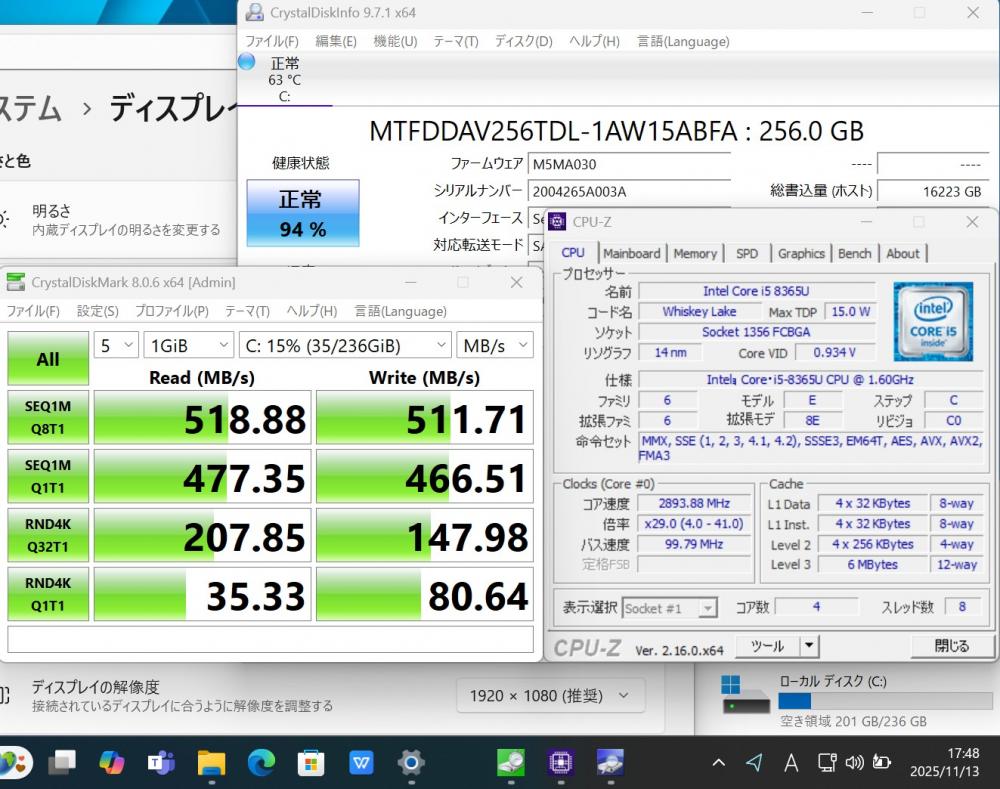The width and height of the screenshot is (1000, 789).
Task: Open File Explorer from the taskbar
Action: pos(211,763)
